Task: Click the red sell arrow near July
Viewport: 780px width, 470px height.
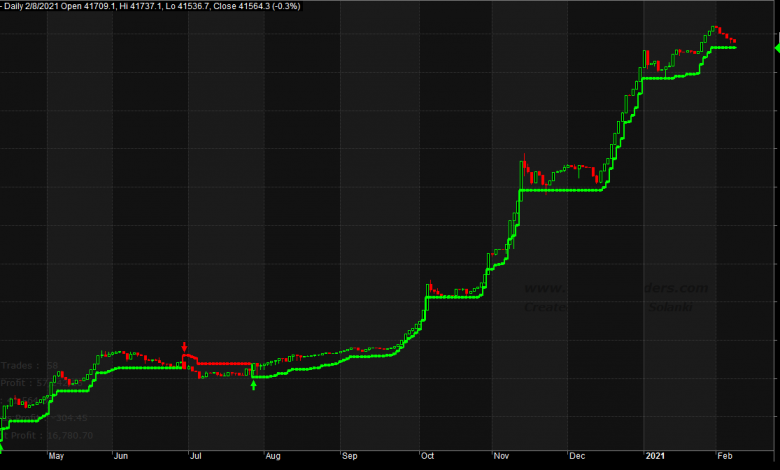Action: pyautogui.click(x=184, y=347)
